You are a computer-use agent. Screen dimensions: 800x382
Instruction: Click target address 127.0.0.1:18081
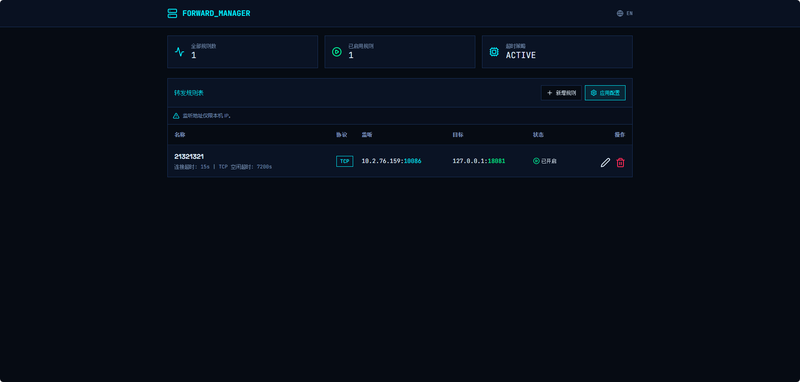point(479,161)
